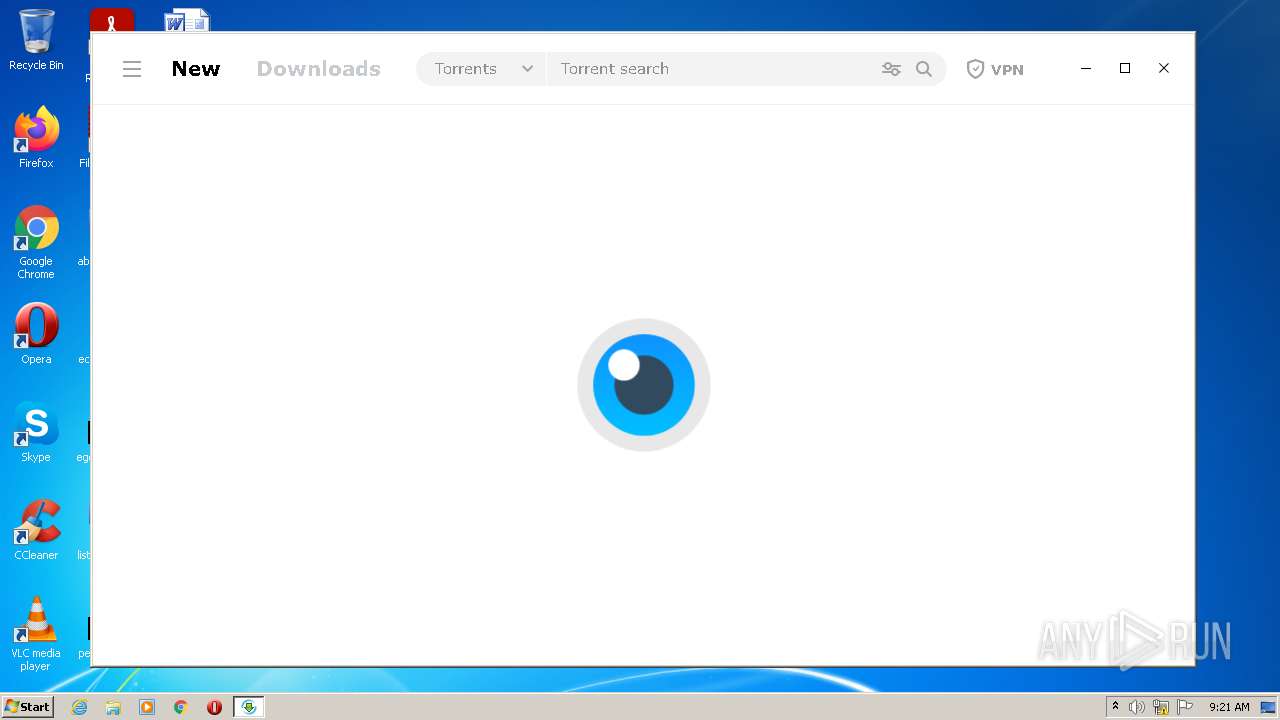This screenshot has height=720, width=1280.
Task: Launch VLC media player shortcut
Action: [36, 634]
